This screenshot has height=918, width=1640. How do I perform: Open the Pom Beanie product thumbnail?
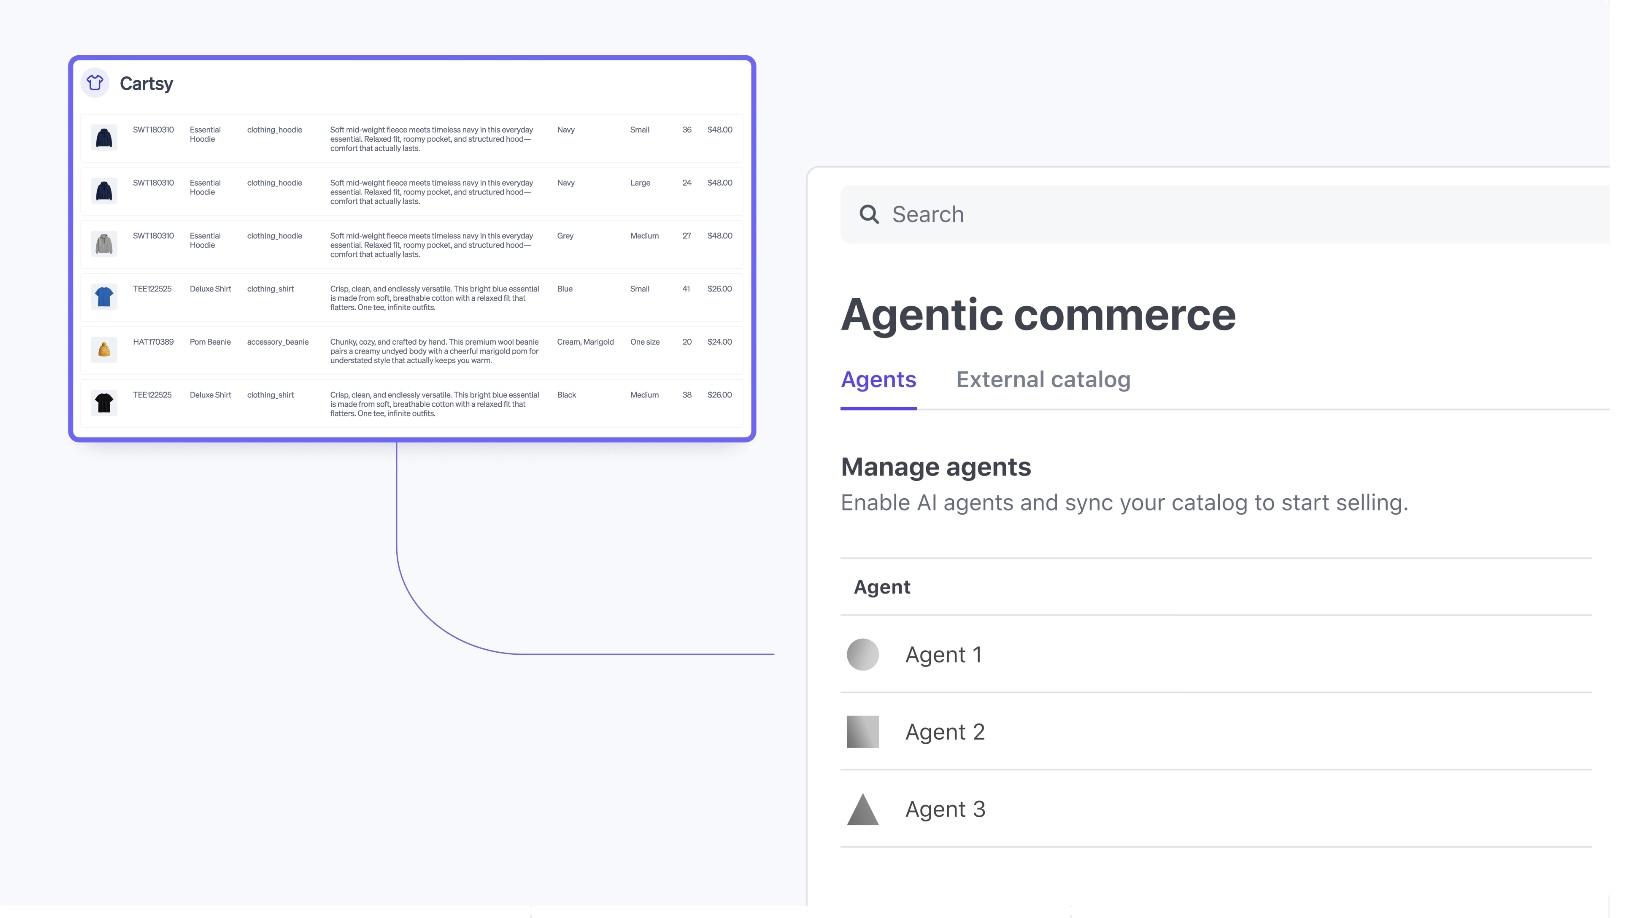coord(104,349)
